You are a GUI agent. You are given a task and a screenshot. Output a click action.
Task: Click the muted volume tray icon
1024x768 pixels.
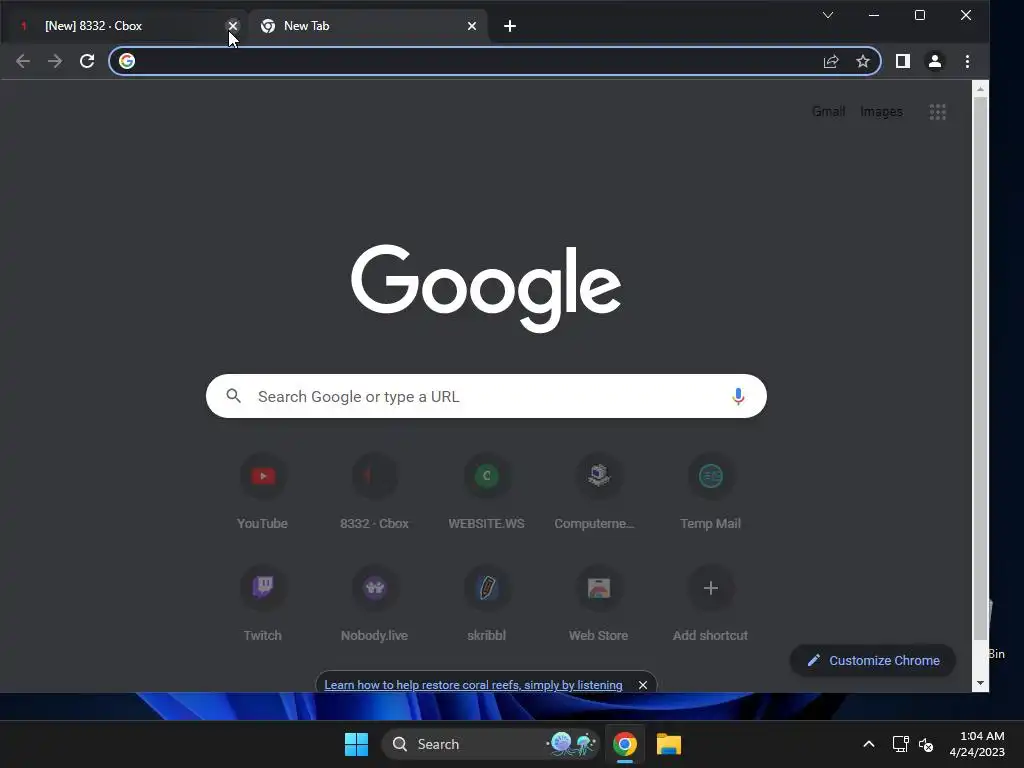[x=926, y=744]
